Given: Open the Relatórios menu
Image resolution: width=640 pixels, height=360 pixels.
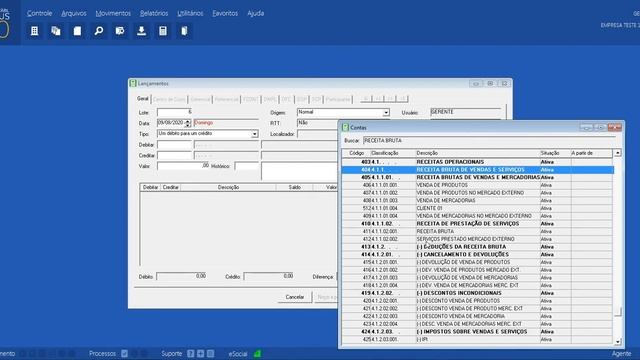Looking at the screenshot, I should 154,13.
